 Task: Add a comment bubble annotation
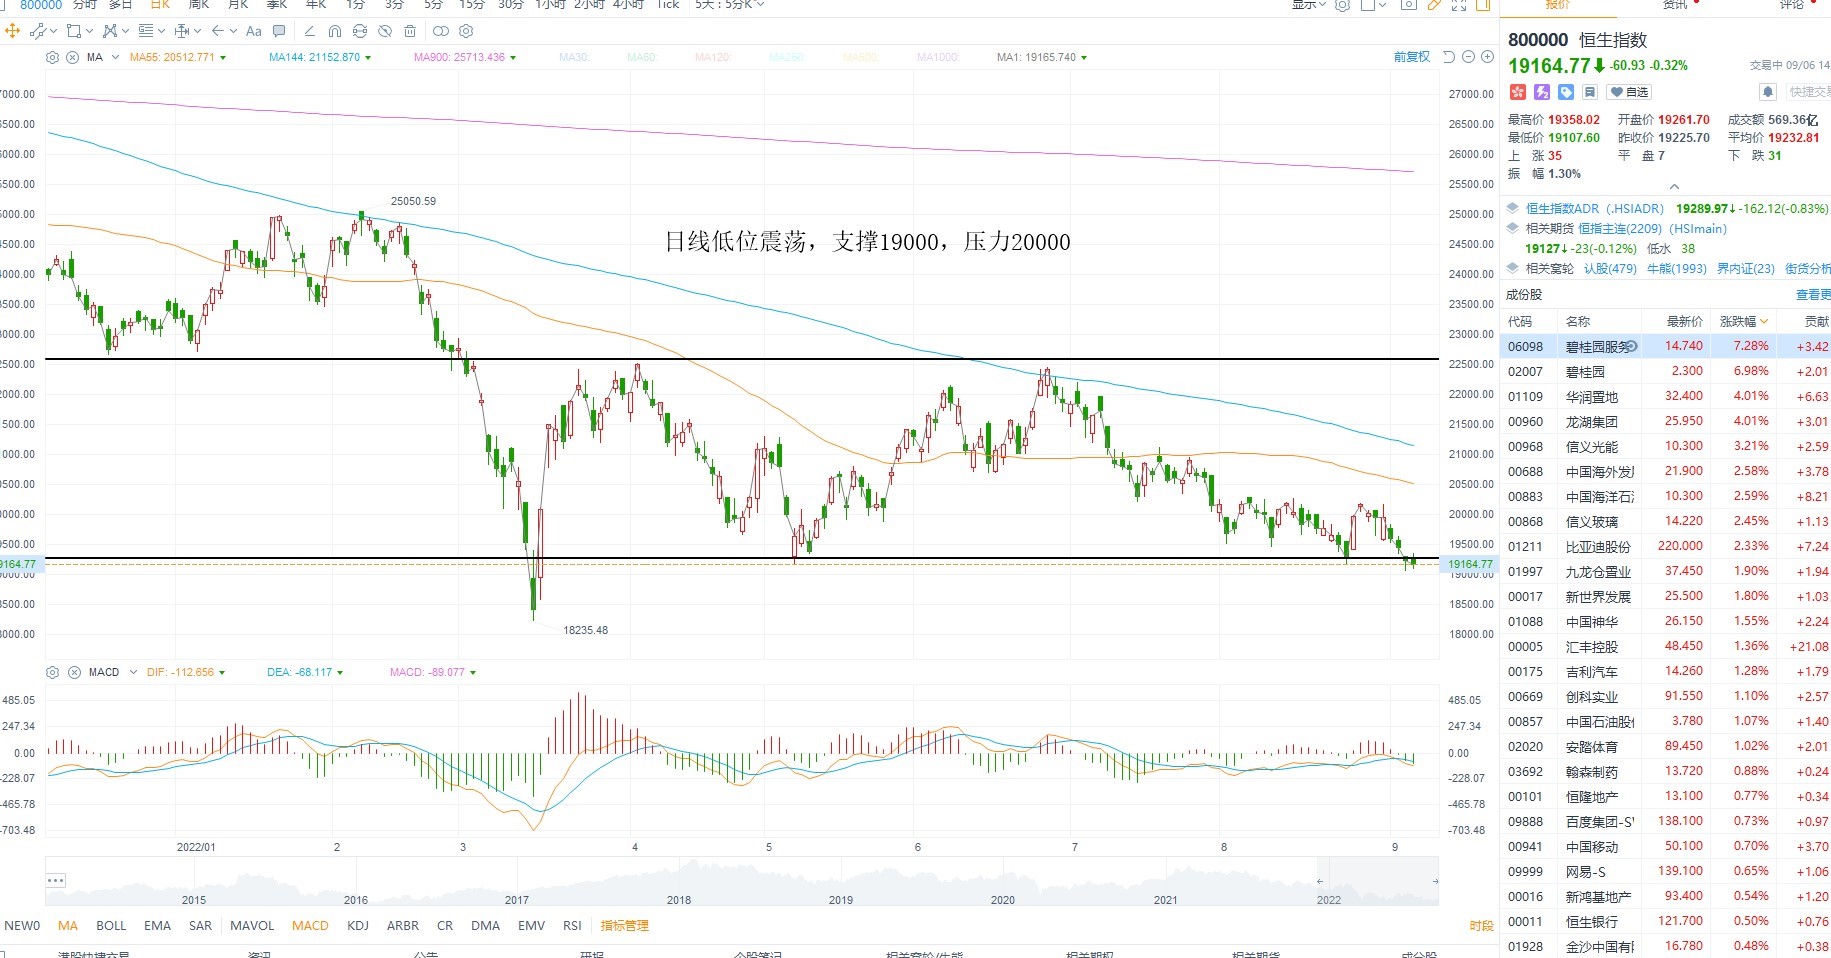pyautogui.click(x=279, y=31)
